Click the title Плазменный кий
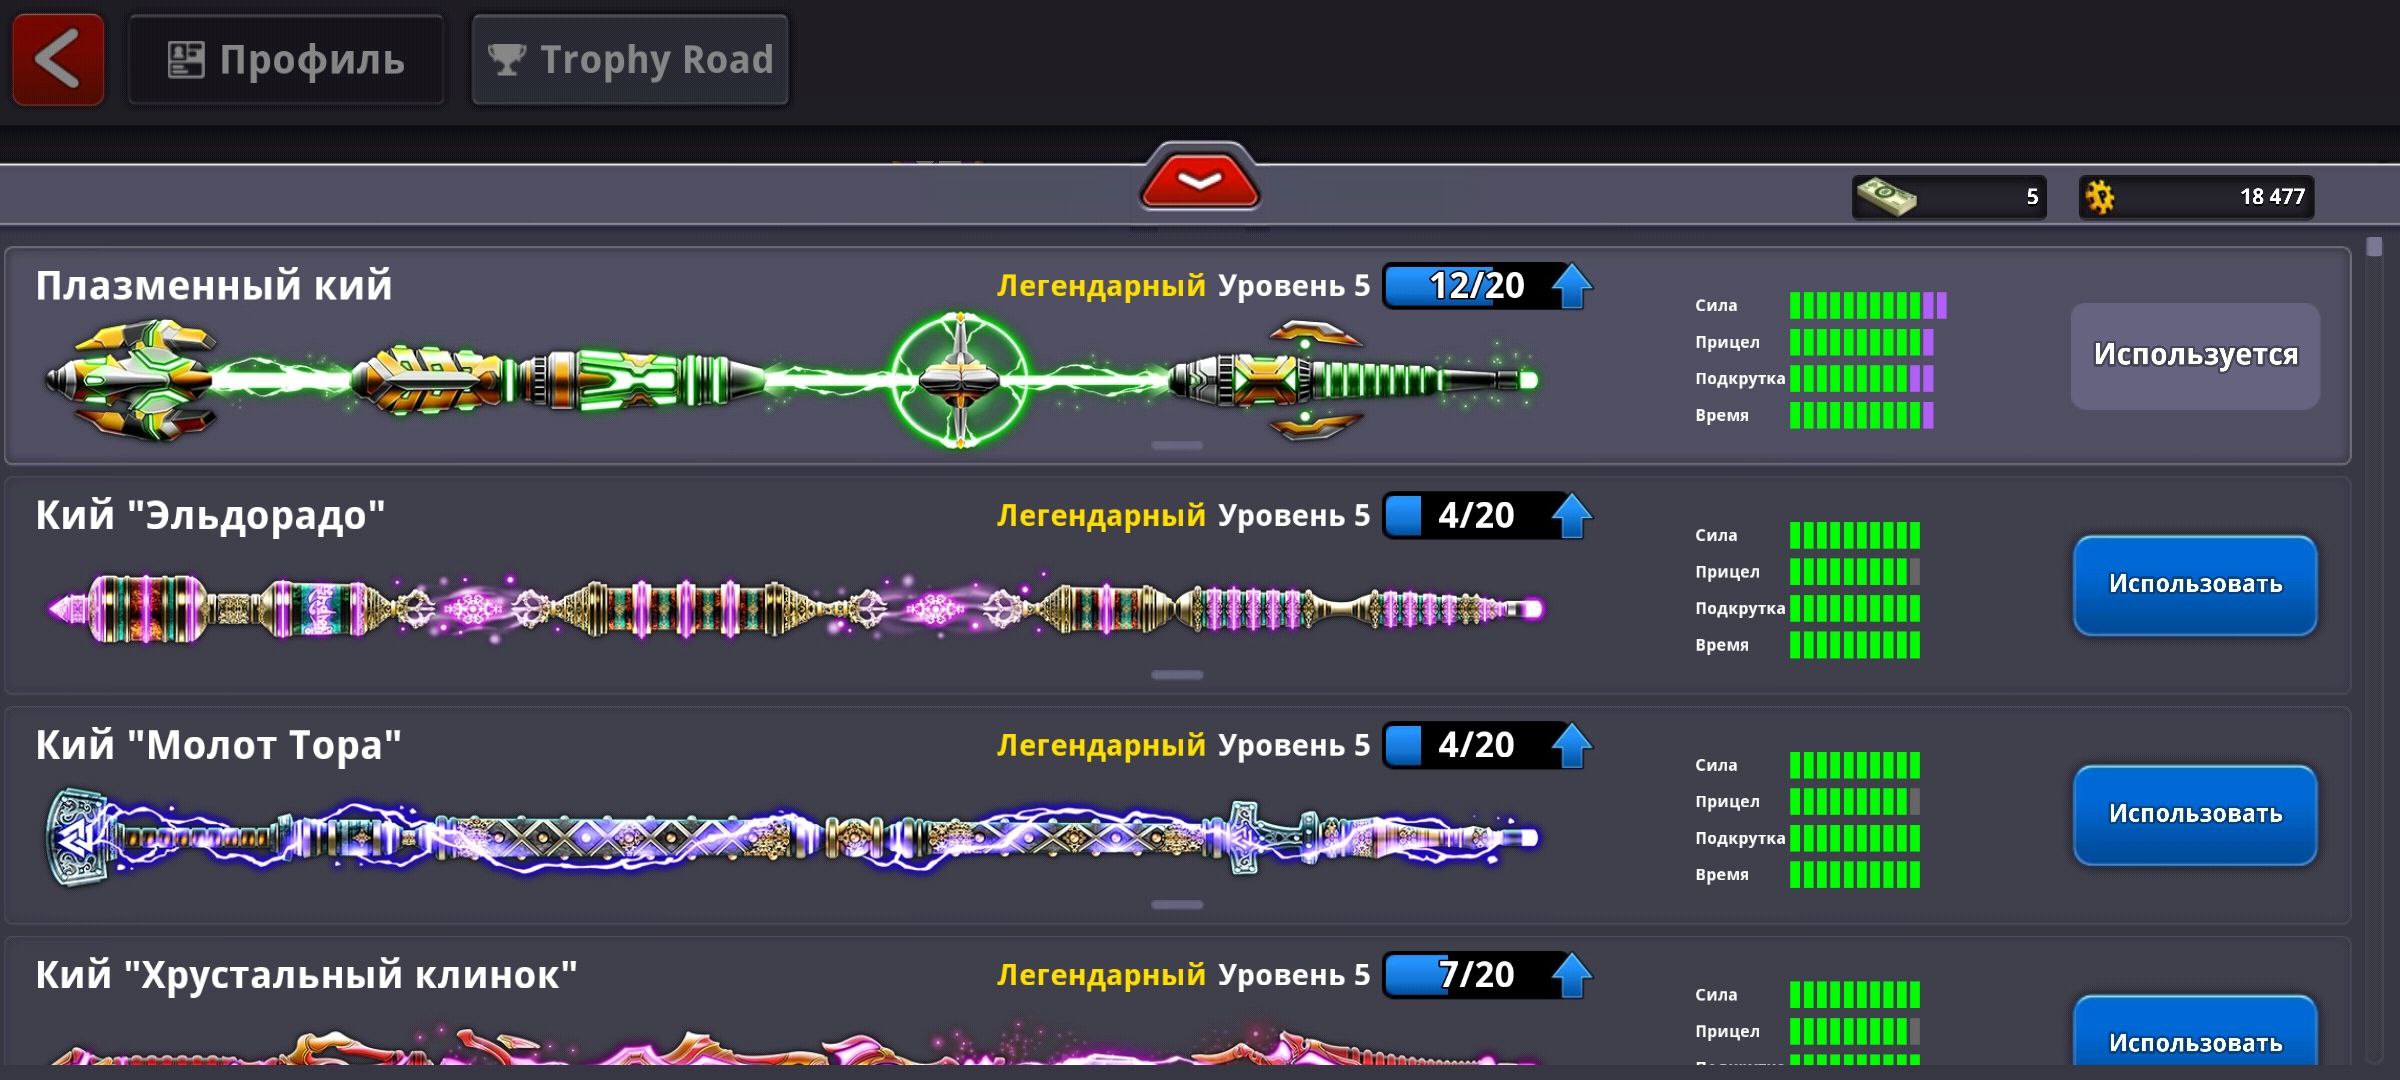 pyautogui.click(x=214, y=286)
